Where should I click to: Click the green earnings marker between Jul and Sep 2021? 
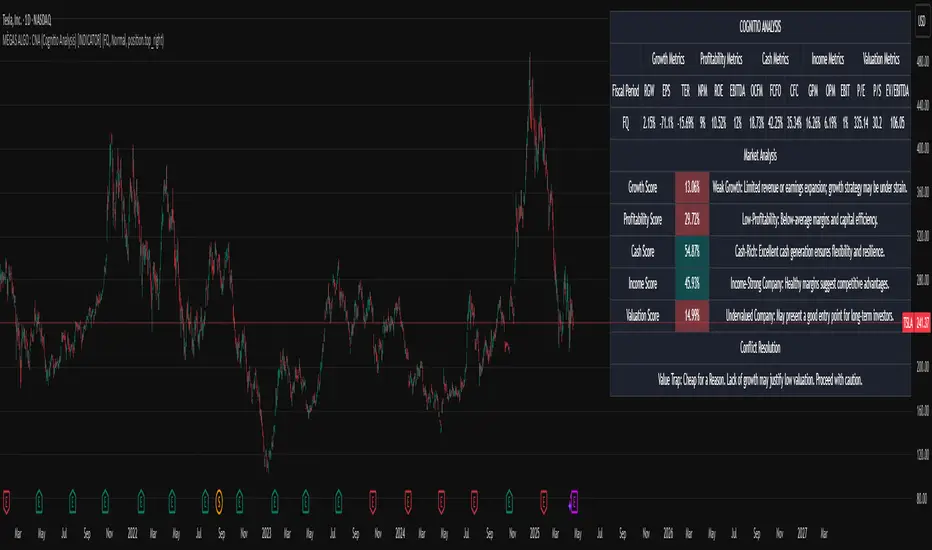coord(73,501)
